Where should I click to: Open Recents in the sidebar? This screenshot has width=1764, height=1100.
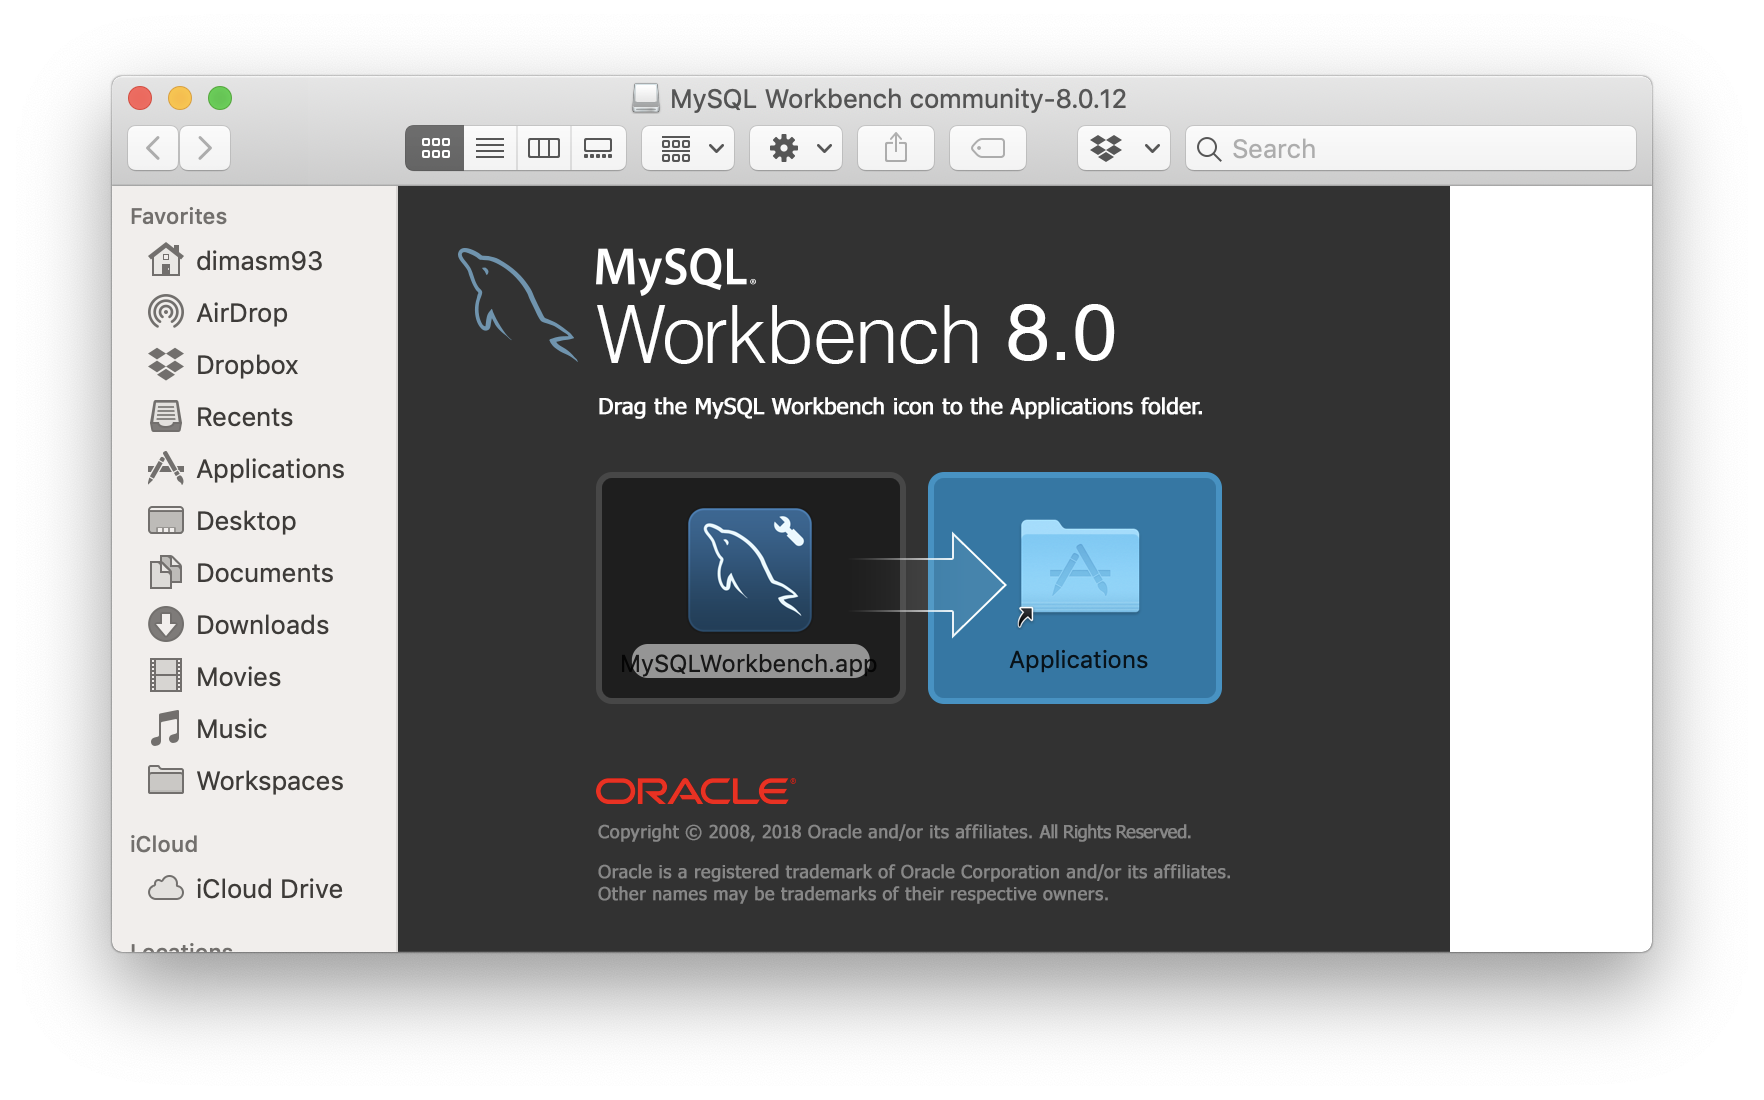pyautogui.click(x=220, y=417)
